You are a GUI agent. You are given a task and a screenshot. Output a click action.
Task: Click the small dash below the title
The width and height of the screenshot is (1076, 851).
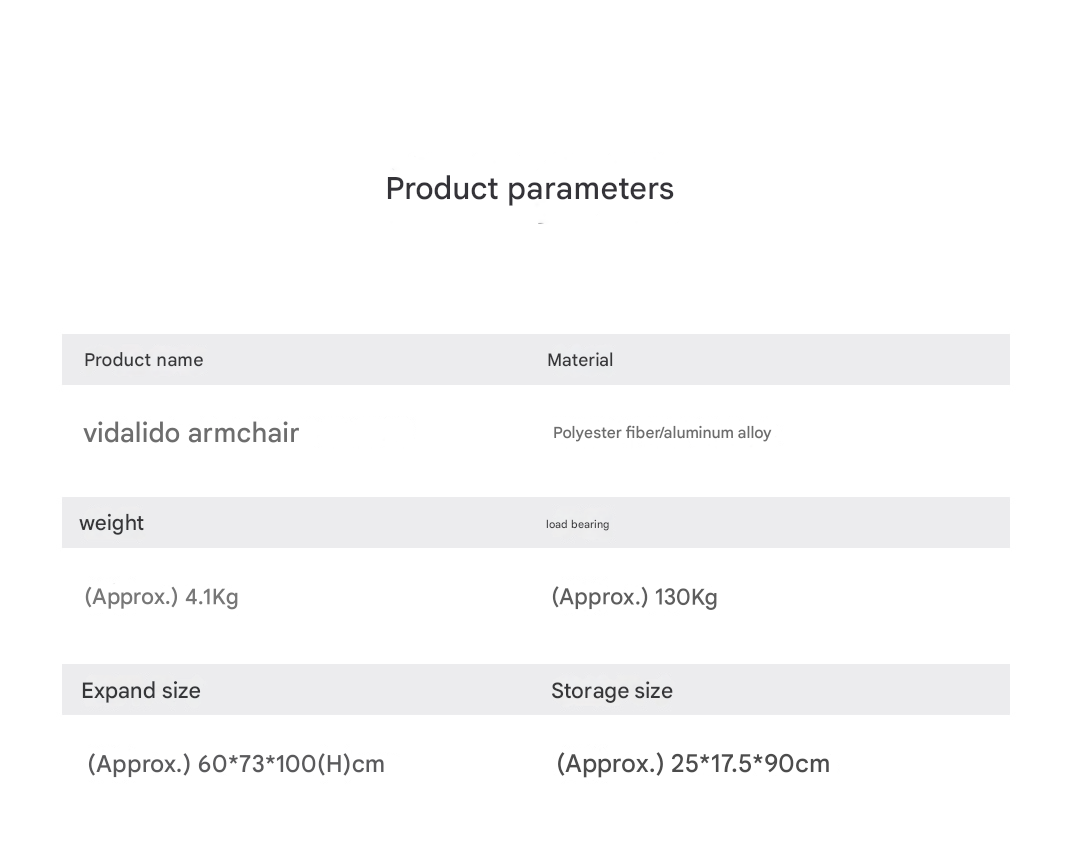tap(541, 224)
